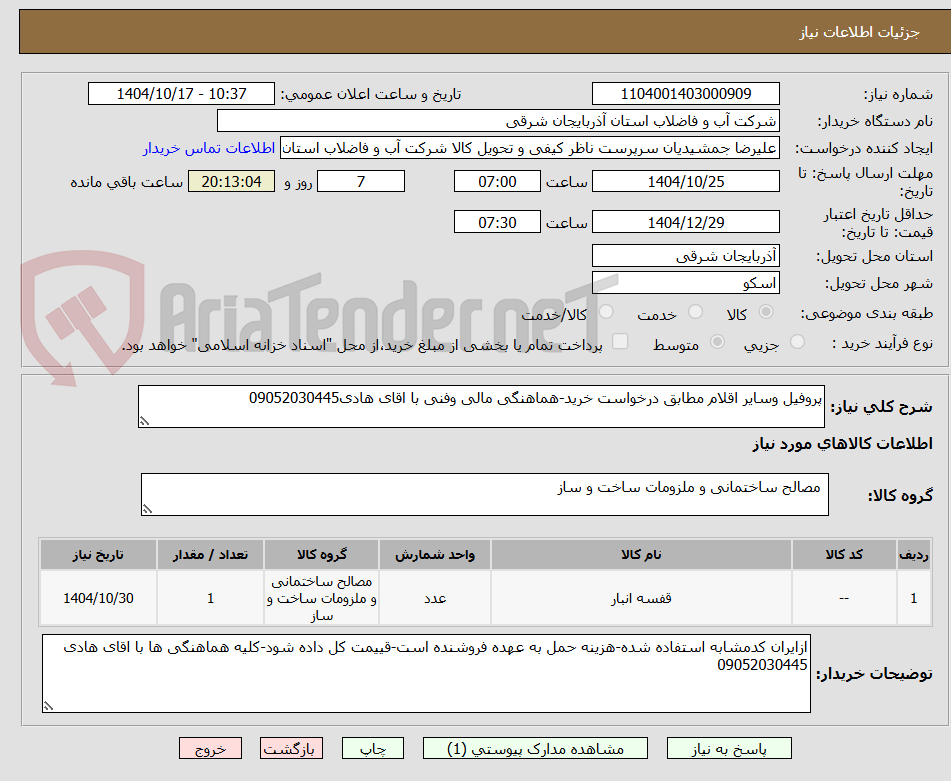
Task: Click the قفسه انبار item name cell
Action: [641, 598]
